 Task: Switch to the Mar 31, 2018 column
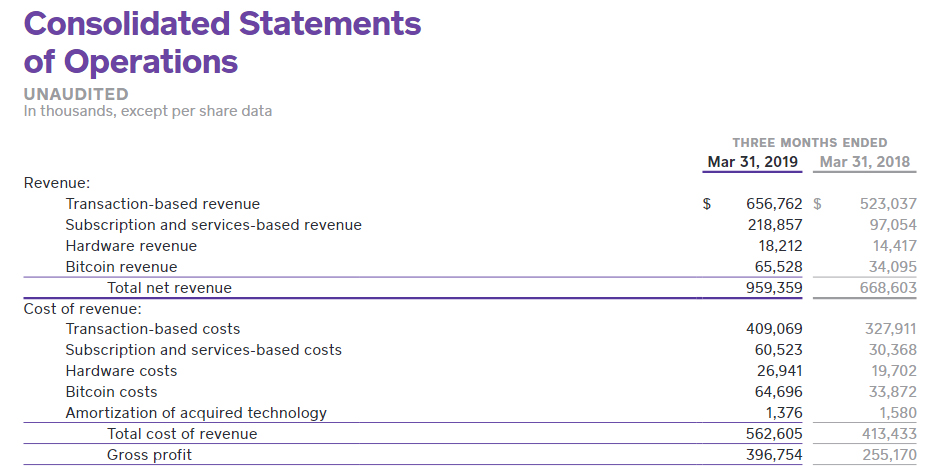[864, 163]
